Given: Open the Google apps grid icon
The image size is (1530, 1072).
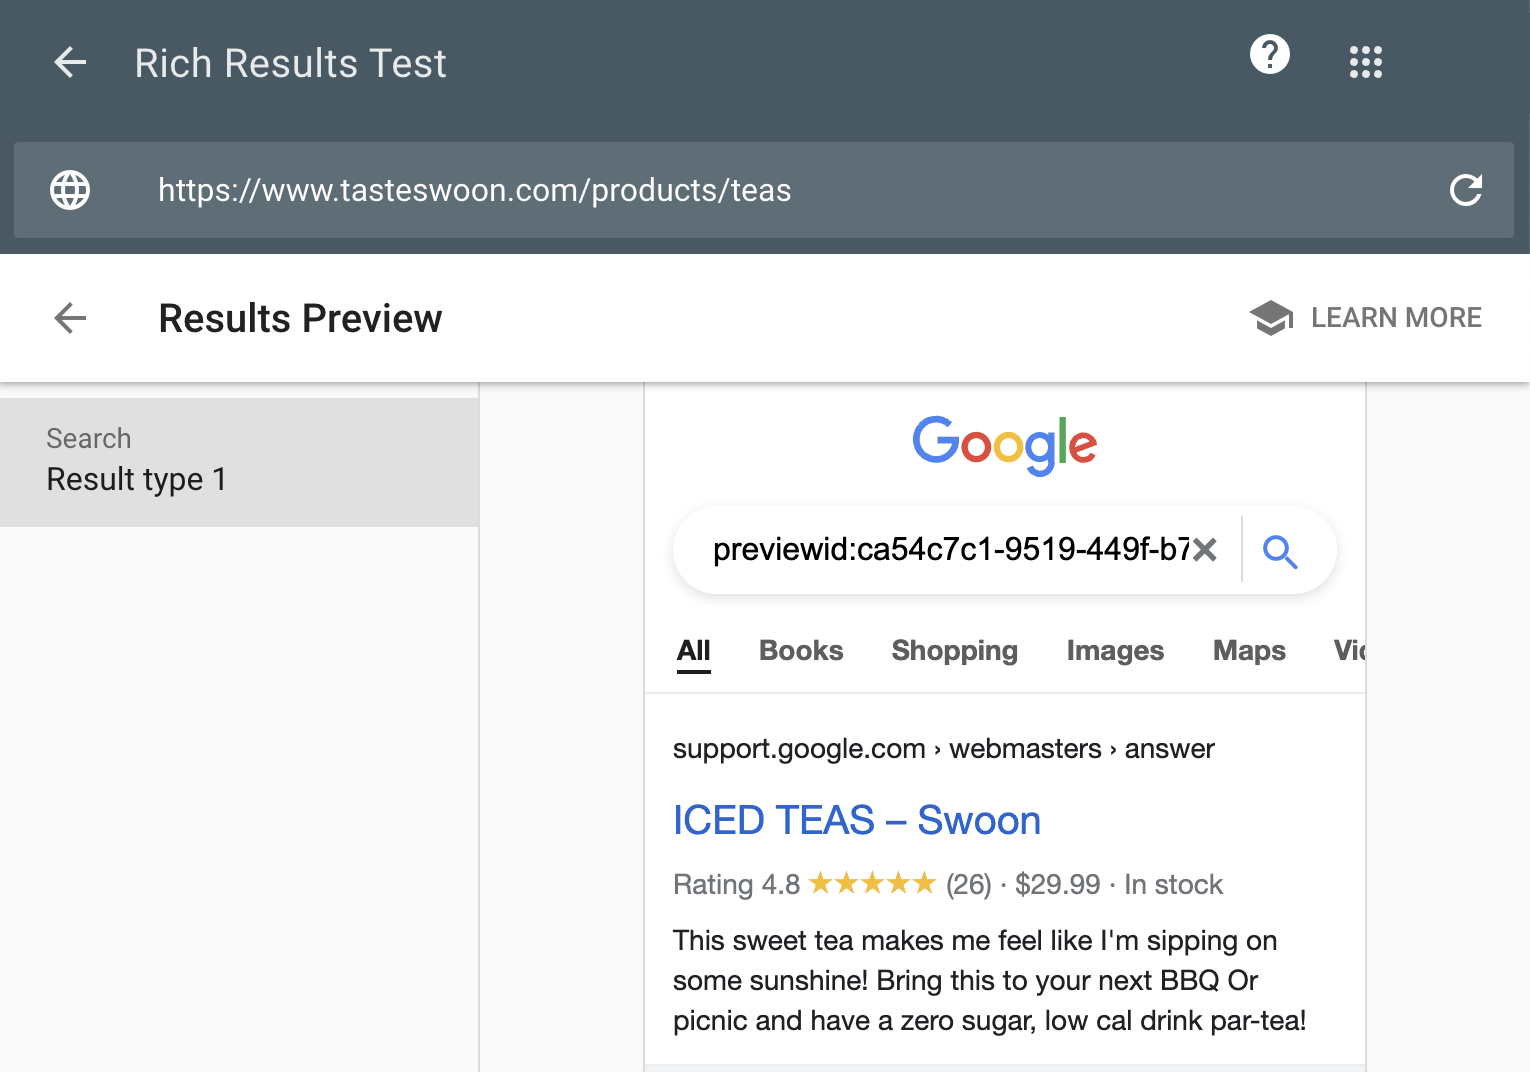Looking at the screenshot, I should [x=1365, y=63].
